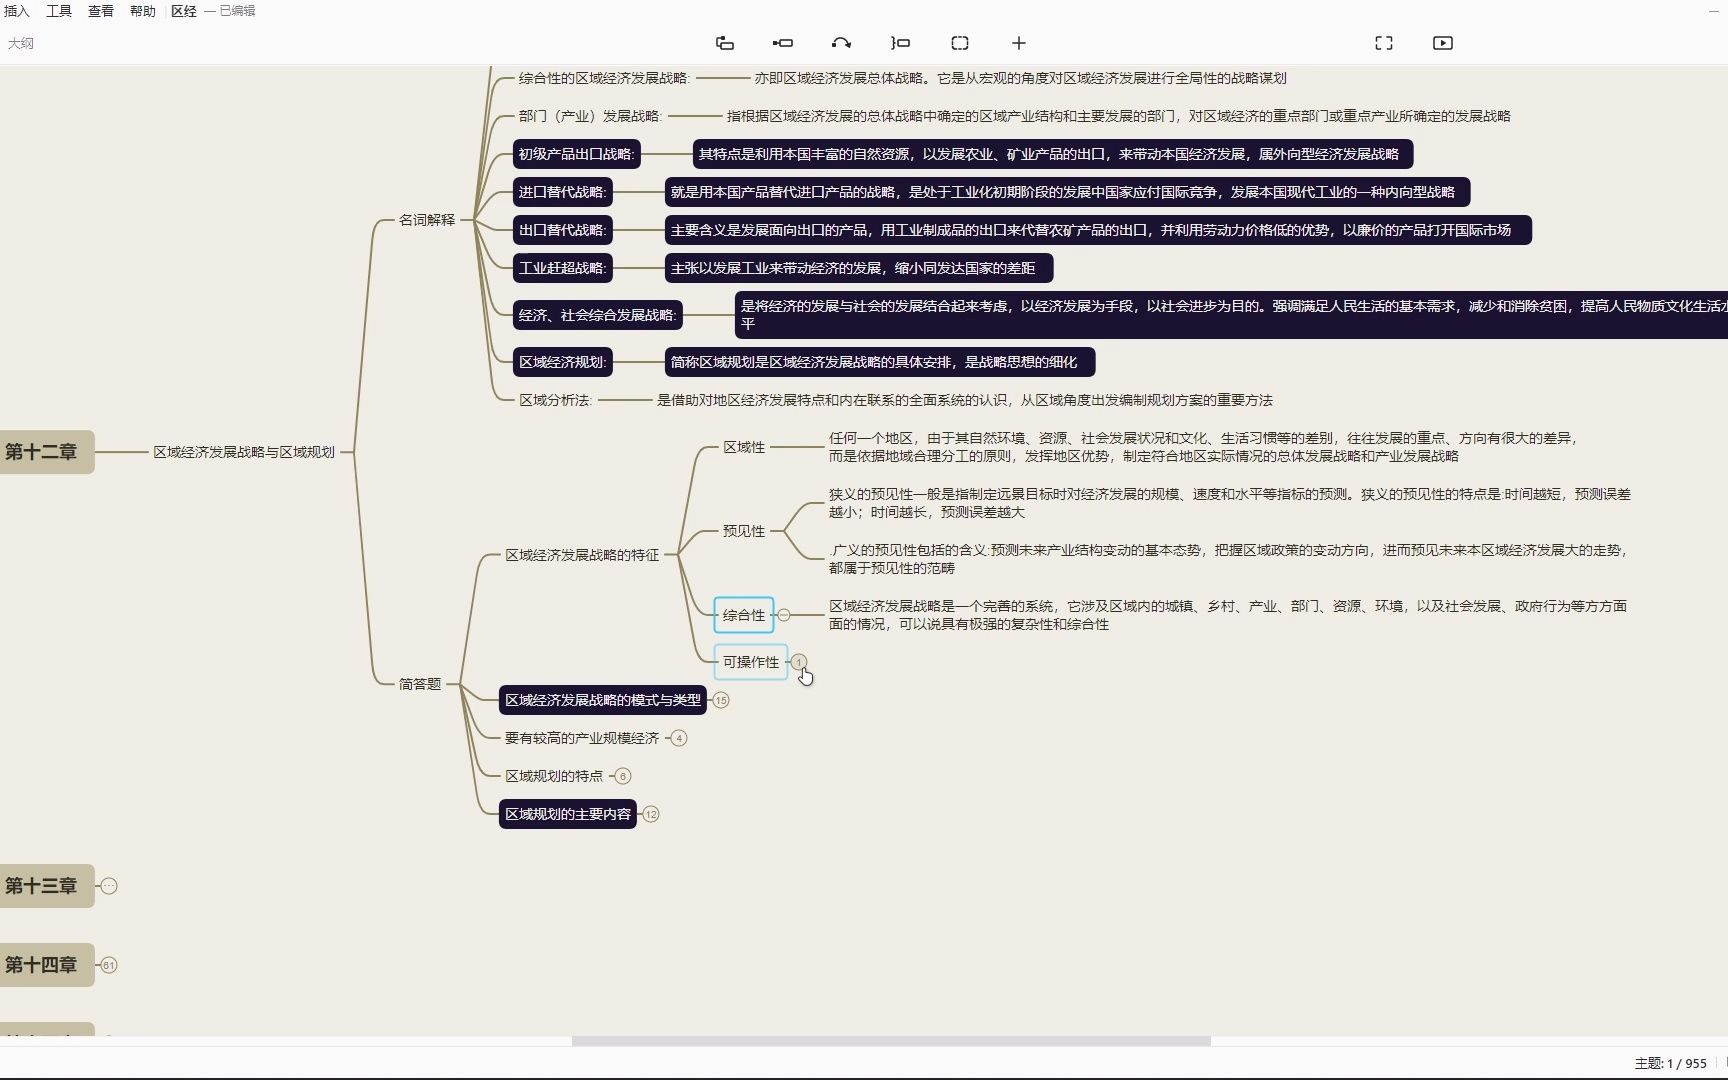Open the 插入 menu
This screenshot has width=1728, height=1080.
coord(17,11)
